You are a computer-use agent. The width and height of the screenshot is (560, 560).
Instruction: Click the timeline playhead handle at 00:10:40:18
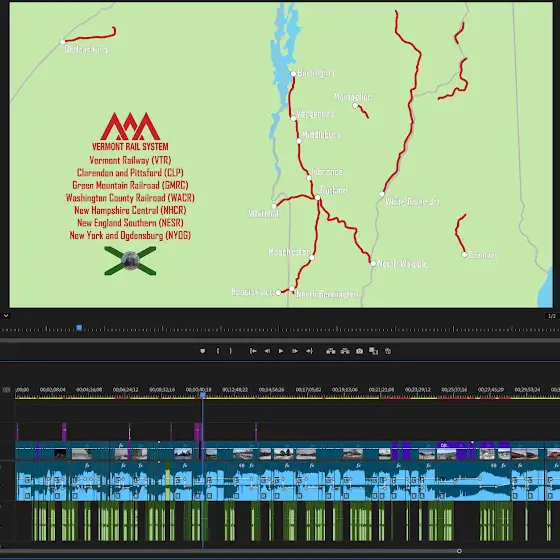(x=203, y=395)
